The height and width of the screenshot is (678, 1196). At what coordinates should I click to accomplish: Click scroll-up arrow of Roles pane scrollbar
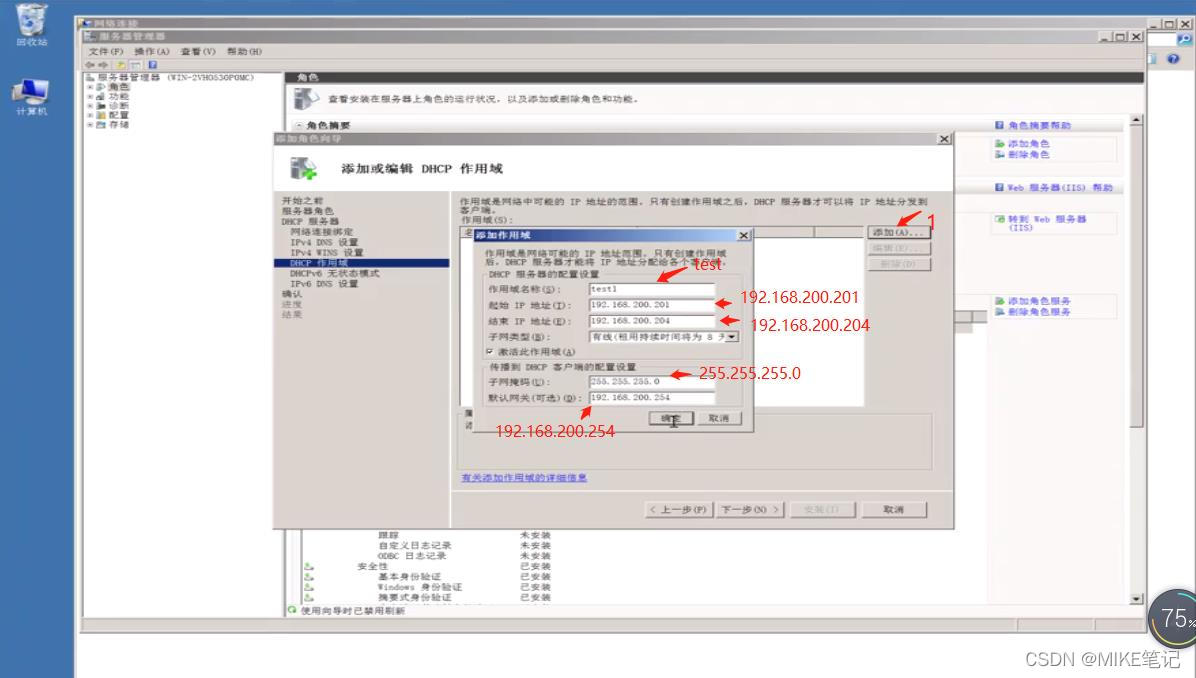coord(1136,120)
